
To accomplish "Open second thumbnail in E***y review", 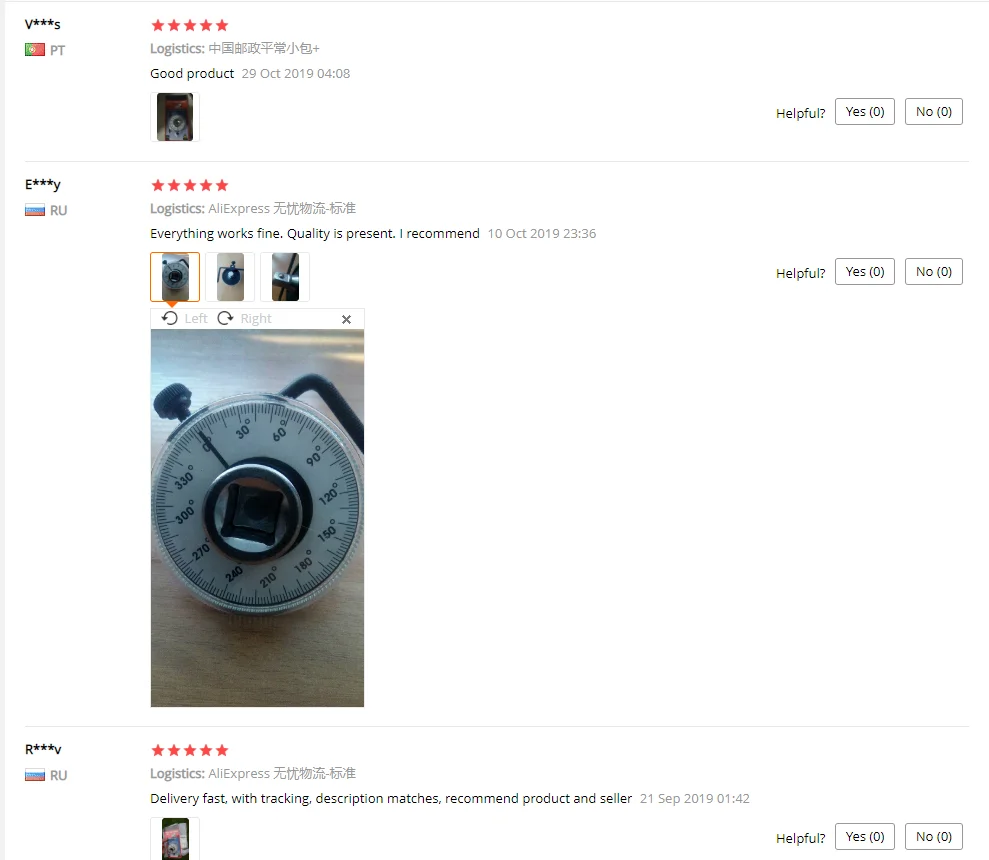I will [x=230, y=277].
